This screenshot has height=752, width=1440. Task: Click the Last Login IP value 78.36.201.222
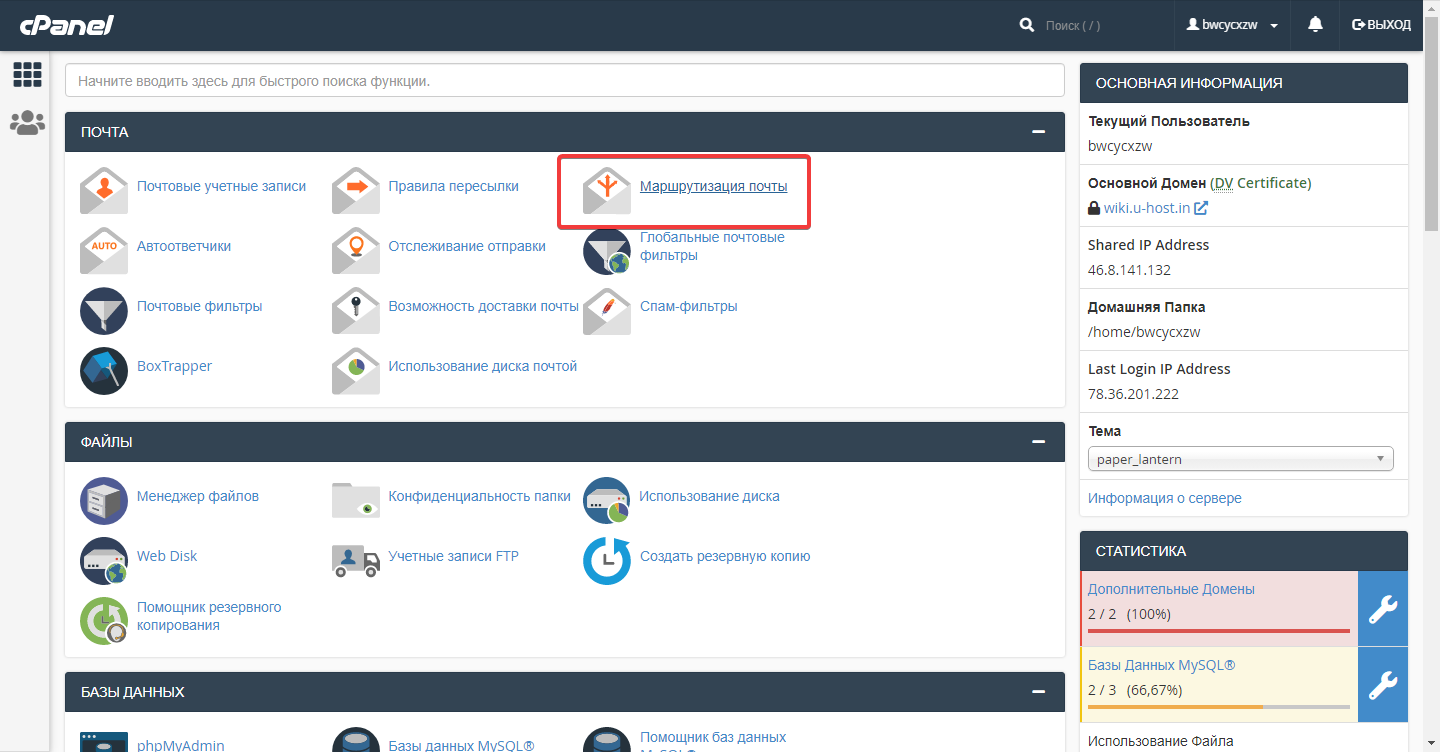tap(1133, 394)
